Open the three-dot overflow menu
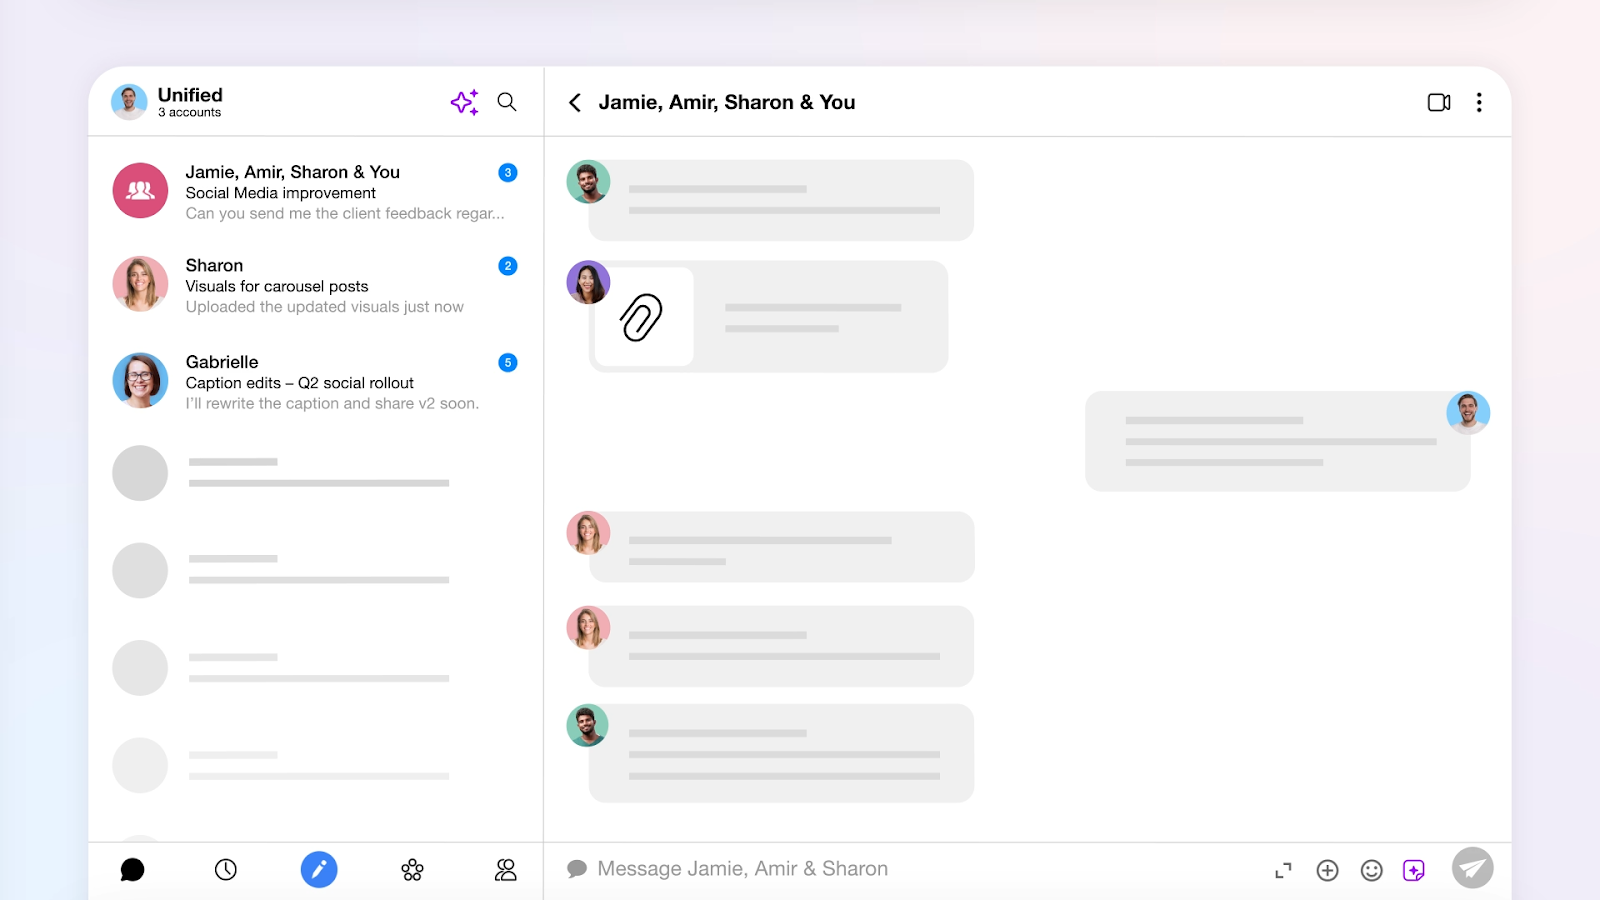The width and height of the screenshot is (1600, 900). point(1479,101)
